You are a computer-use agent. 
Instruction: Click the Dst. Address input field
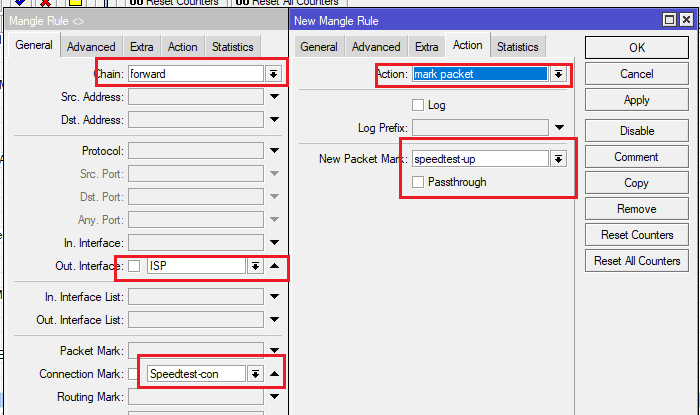tap(196, 120)
